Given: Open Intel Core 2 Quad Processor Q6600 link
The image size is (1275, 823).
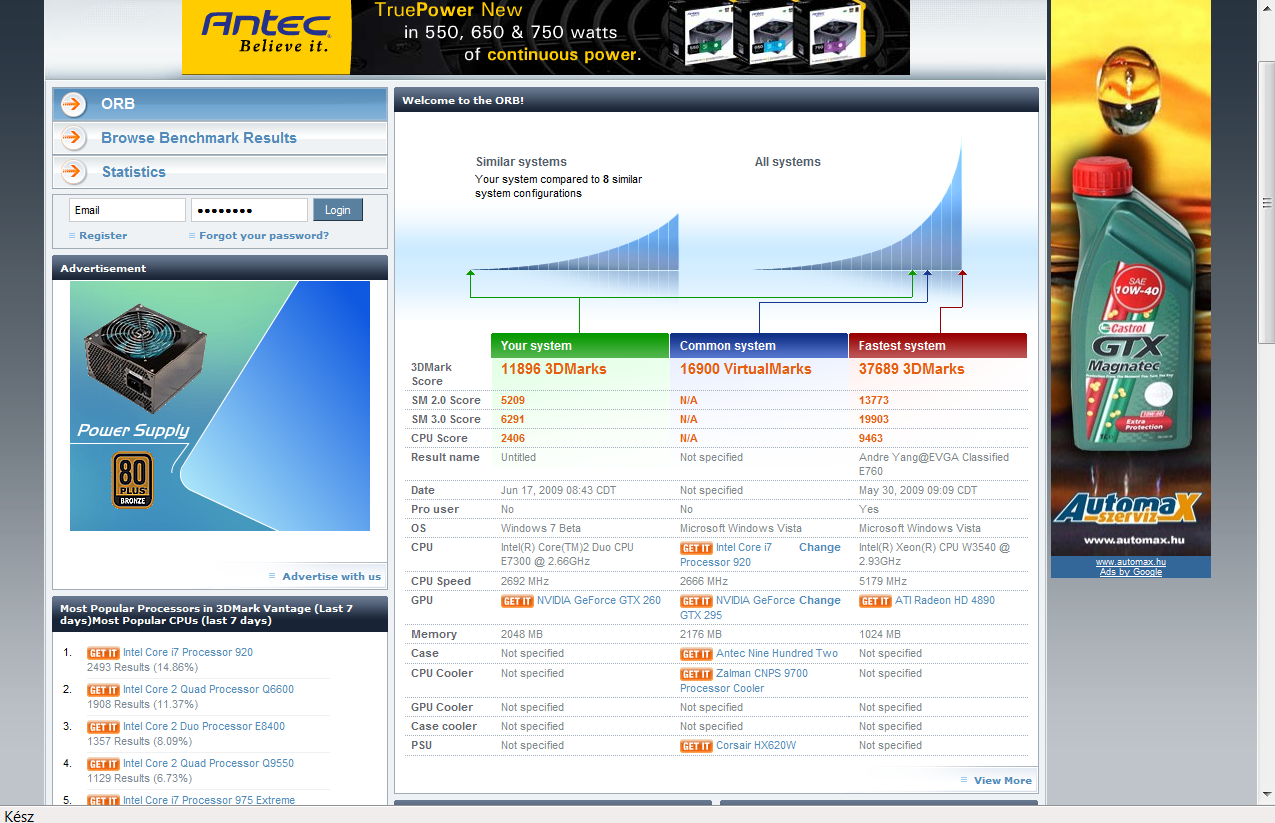Looking at the screenshot, I should click(x=208, y=689).
